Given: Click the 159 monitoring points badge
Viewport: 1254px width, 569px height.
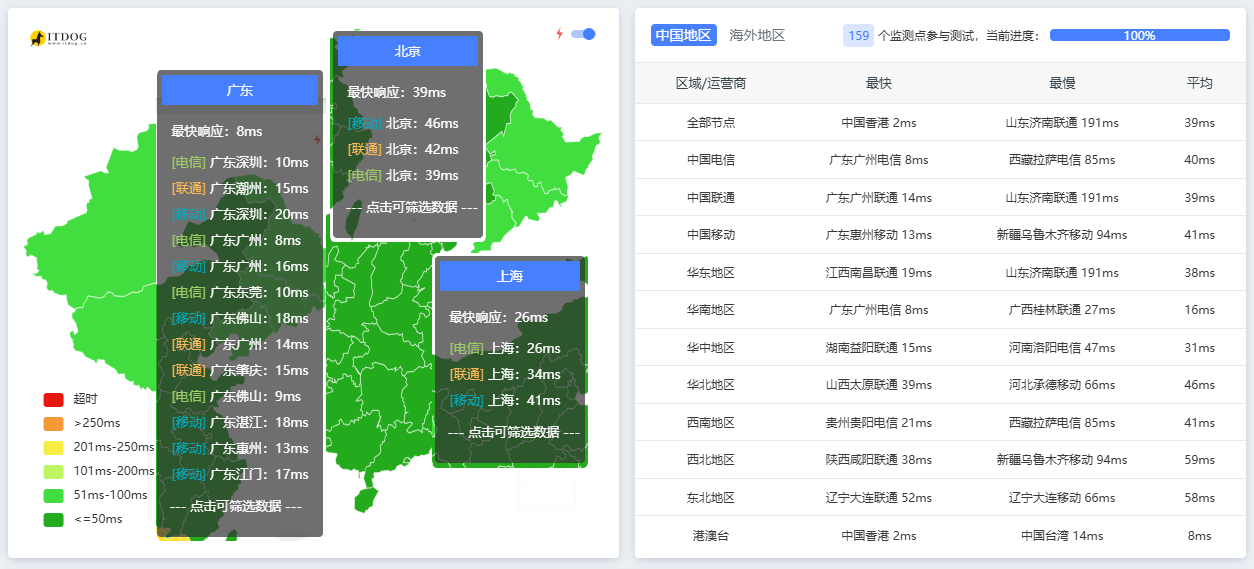Looking at the screenshot, I should (858, 35).
